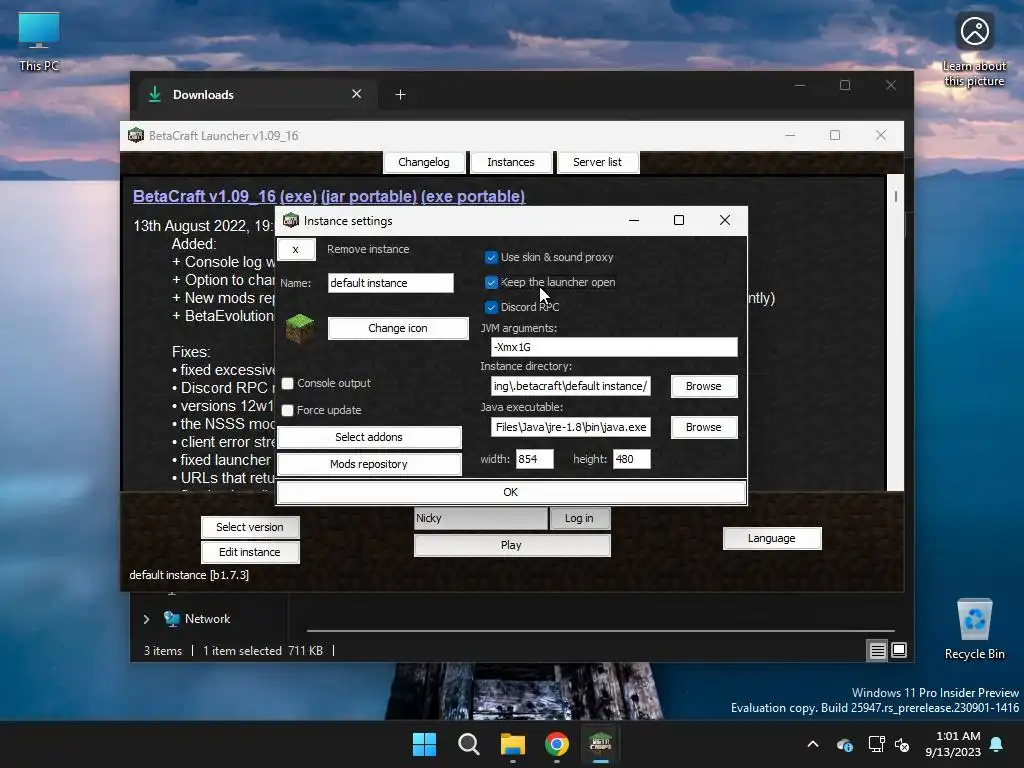Click the changelog vertical scrollbar
1024x768 pixels.
click(895, 332)
